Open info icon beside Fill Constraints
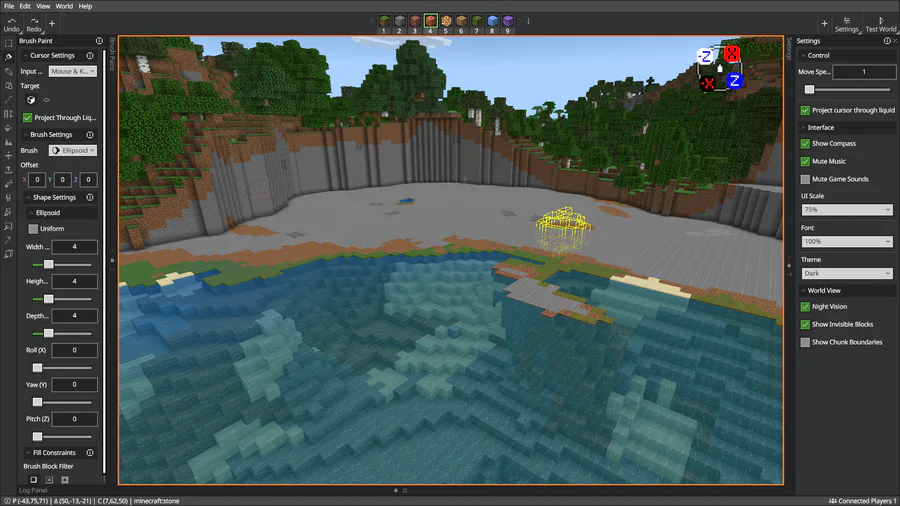The image size is (900, 506). coord(90,453)
